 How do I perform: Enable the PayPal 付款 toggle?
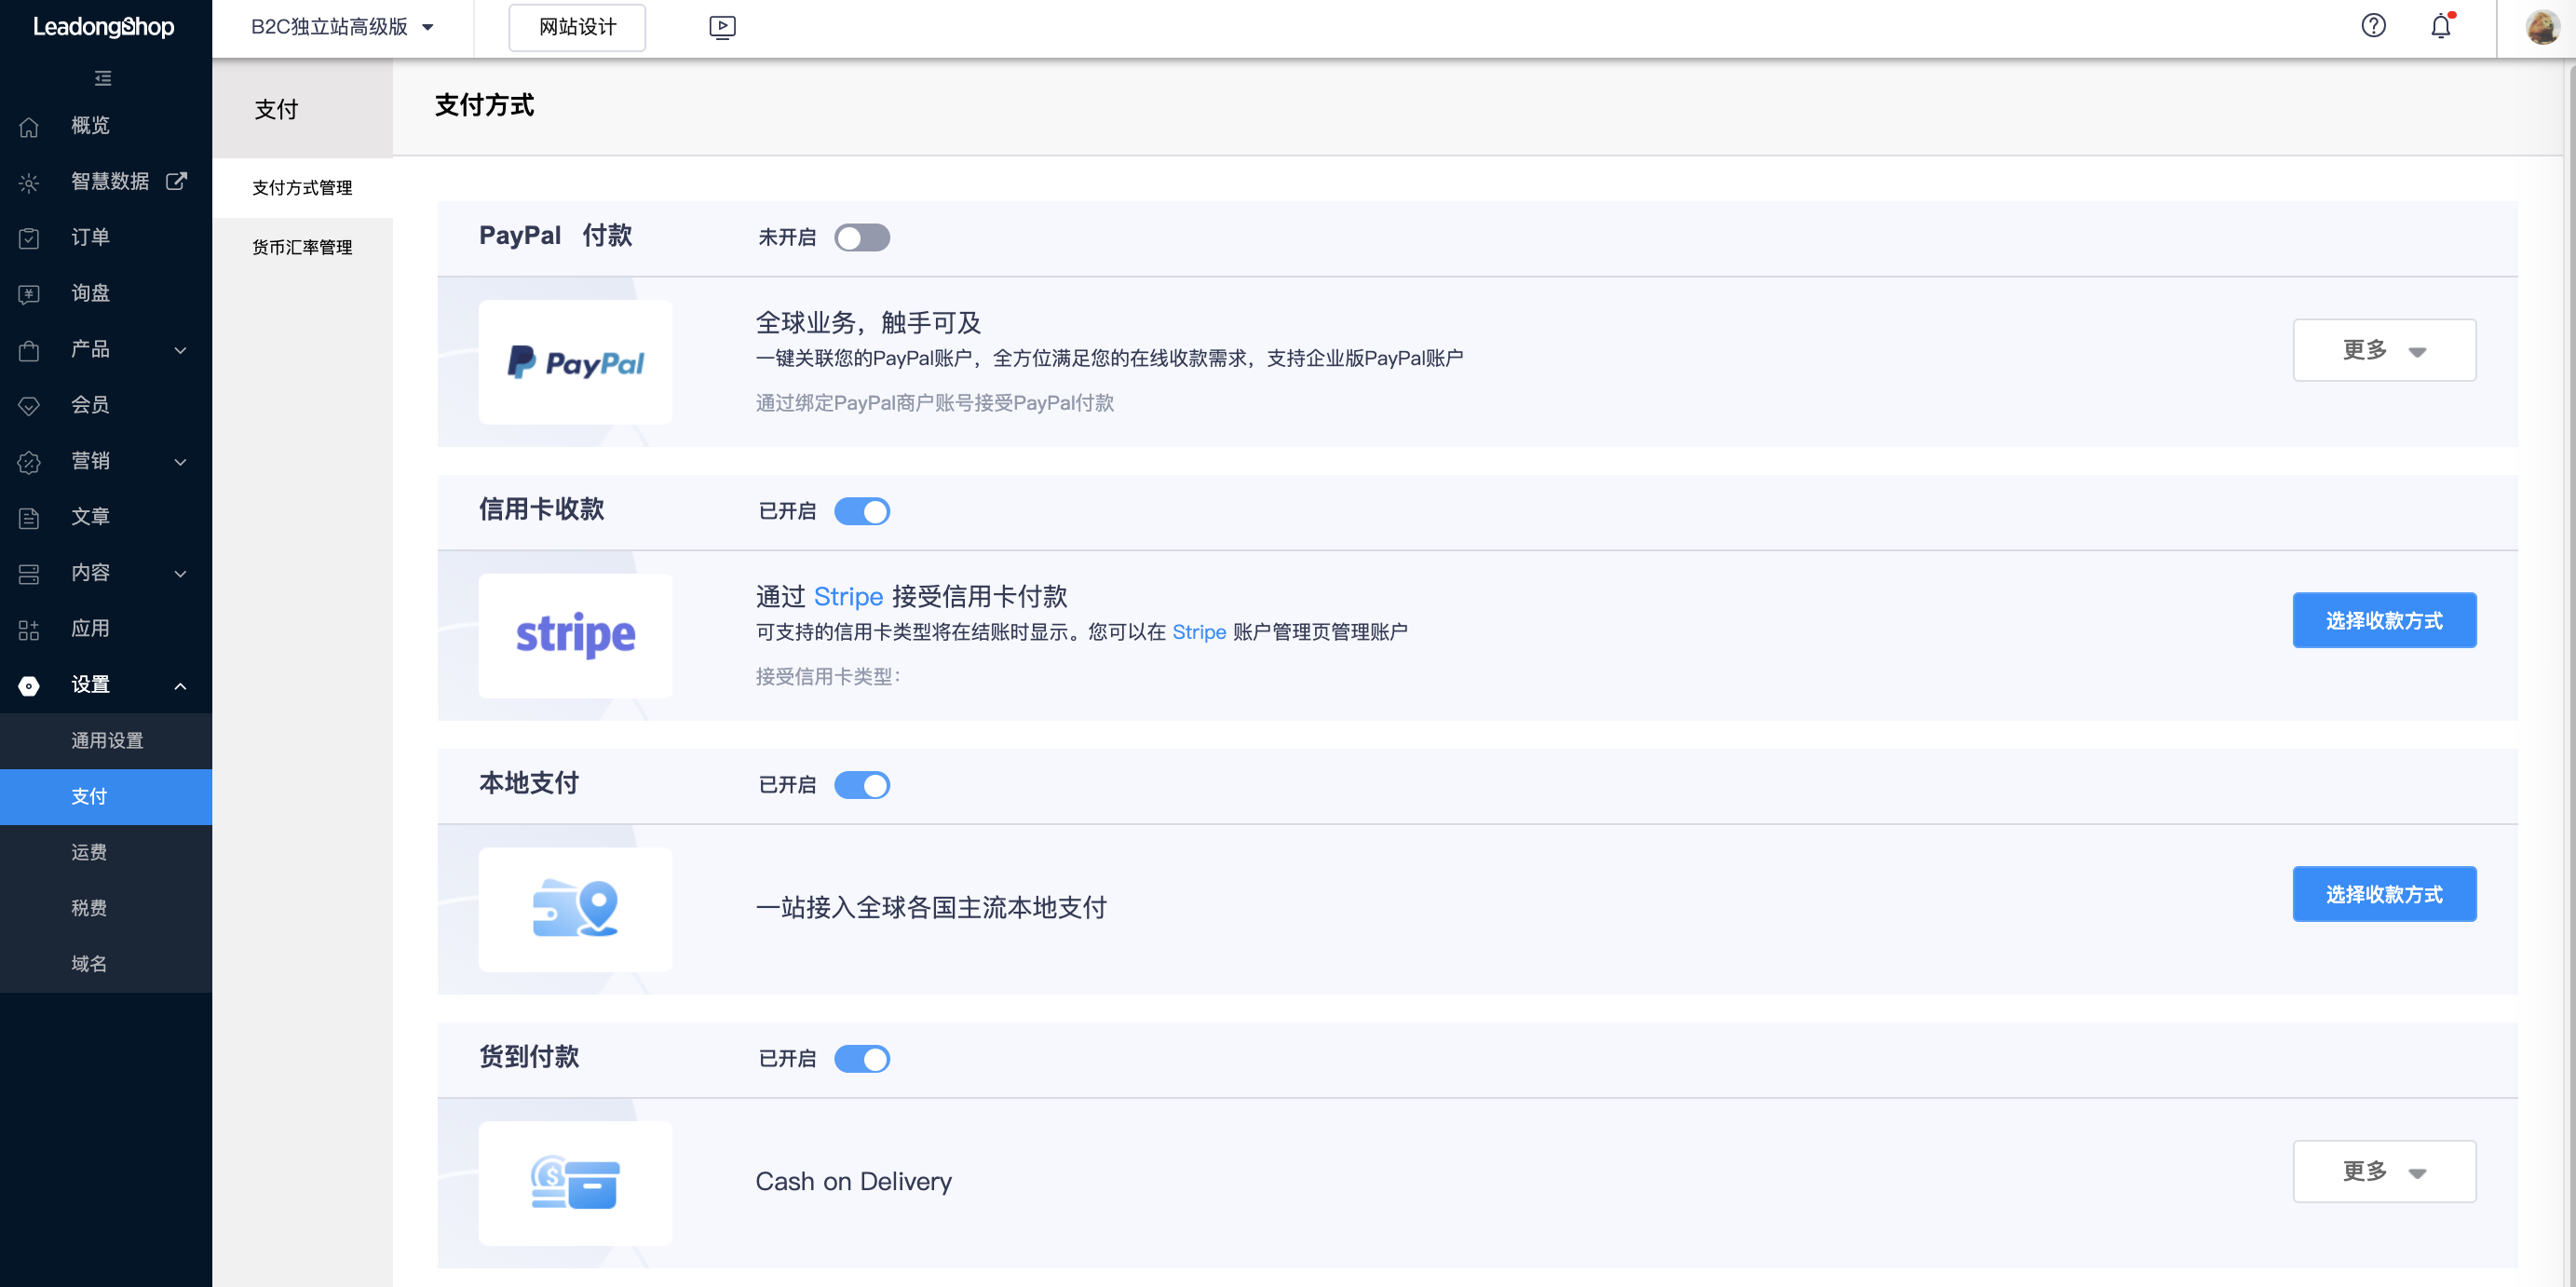[862, 237]
